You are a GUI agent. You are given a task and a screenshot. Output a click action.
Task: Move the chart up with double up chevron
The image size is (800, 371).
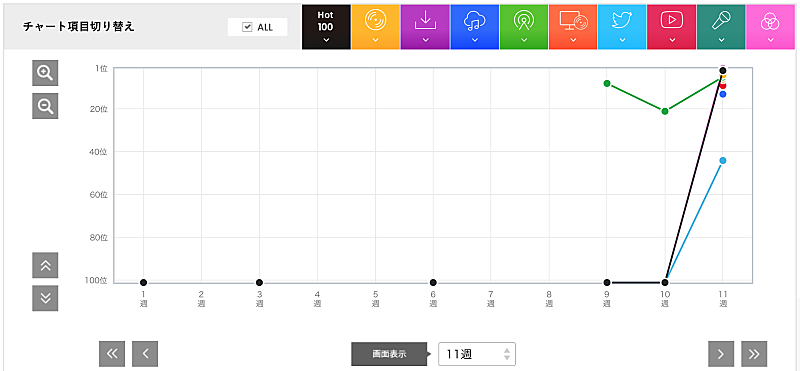[x=45, y=265]
